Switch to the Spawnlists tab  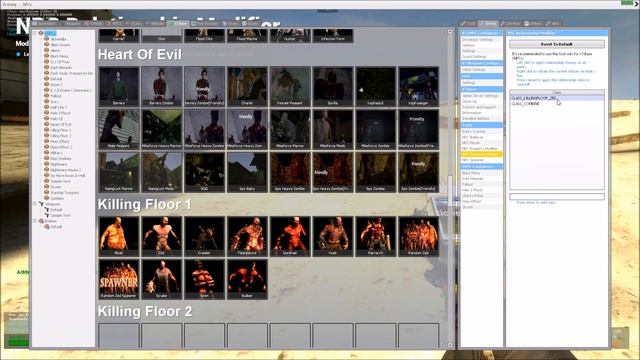pos(44,24)
